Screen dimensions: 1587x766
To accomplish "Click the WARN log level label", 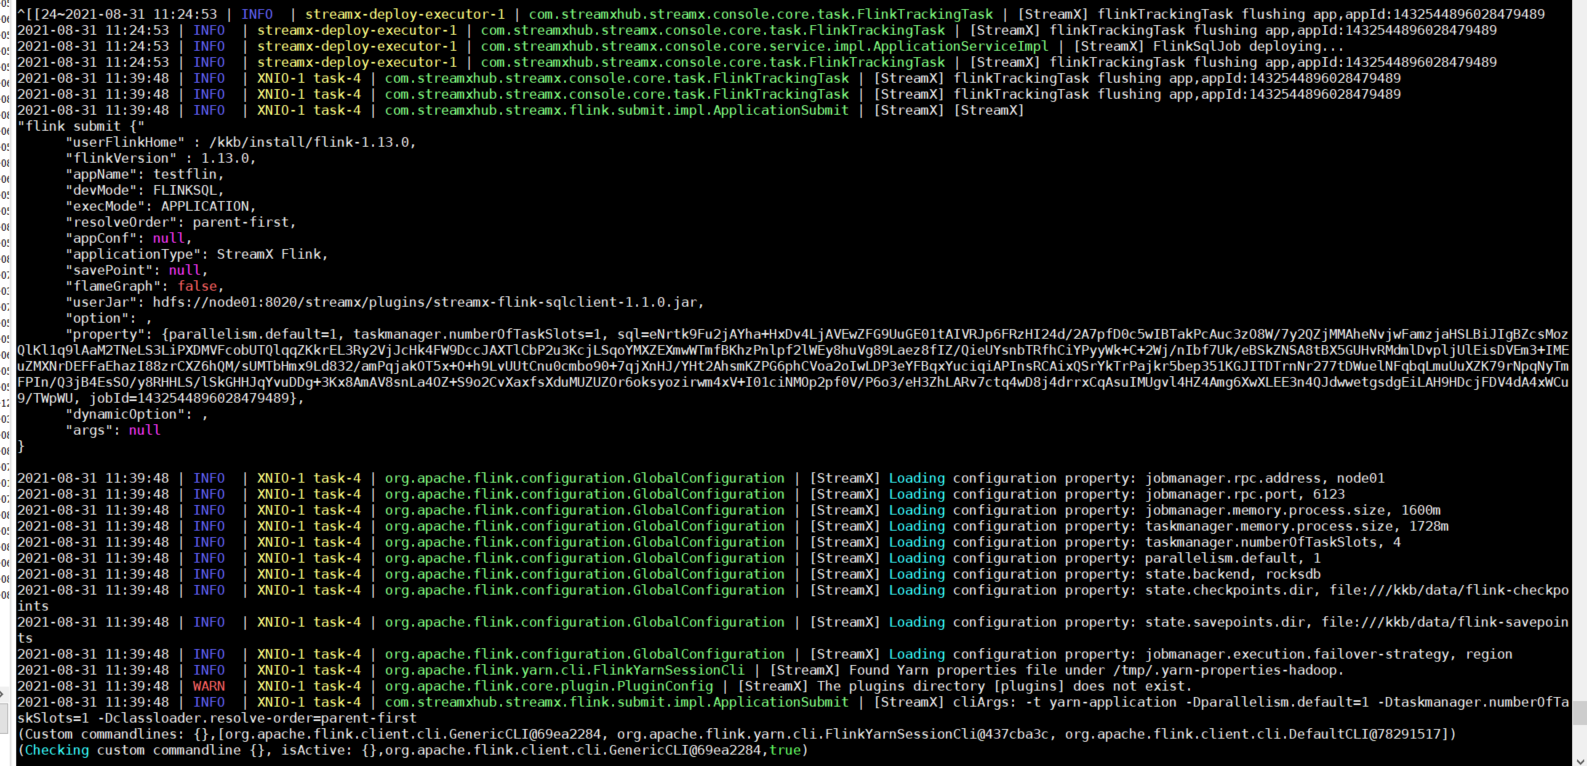I will point(209,686).
